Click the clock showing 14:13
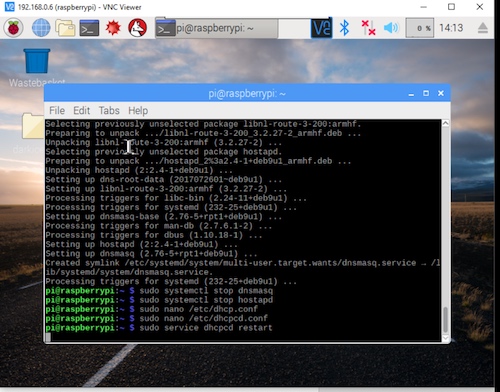Screen dimensions: 500x392 click(451, 28)
